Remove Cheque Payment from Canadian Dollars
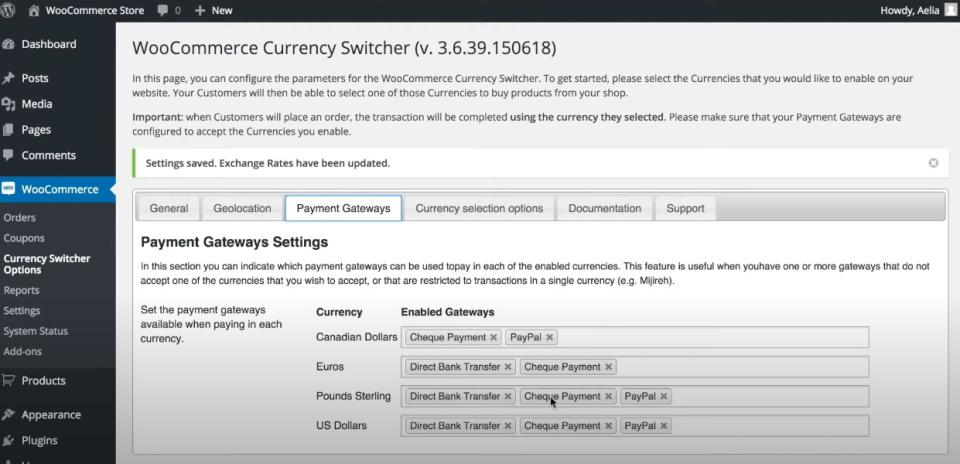 pyautogui.click(x=493, y=338)
